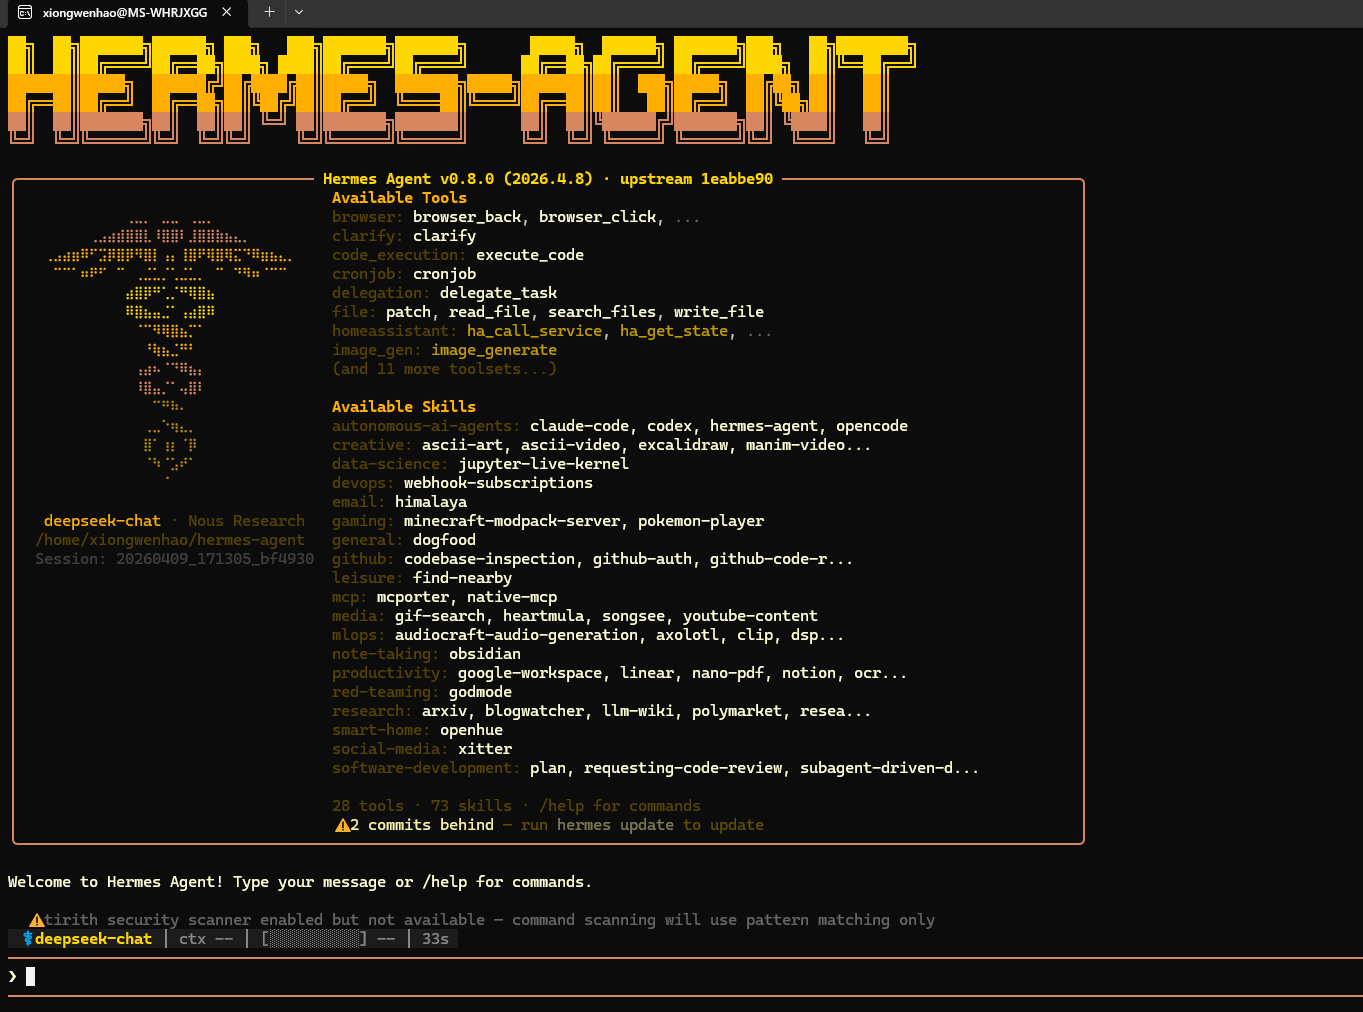Viewport: 1363px width, 1012px height.
Task: Click 'openhue' smart-home skill
Action: pyautogui.click(x=471, y=730)
